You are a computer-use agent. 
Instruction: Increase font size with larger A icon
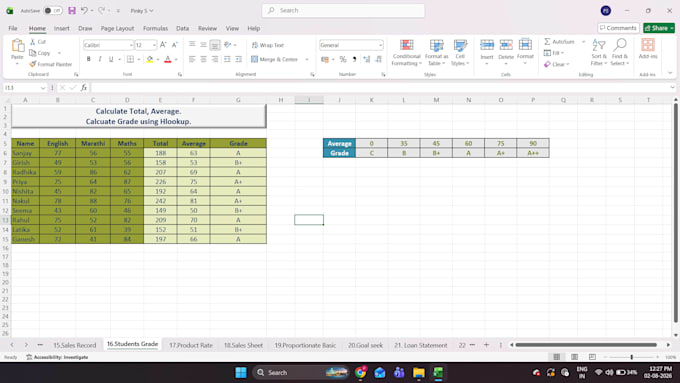(163, 45)
